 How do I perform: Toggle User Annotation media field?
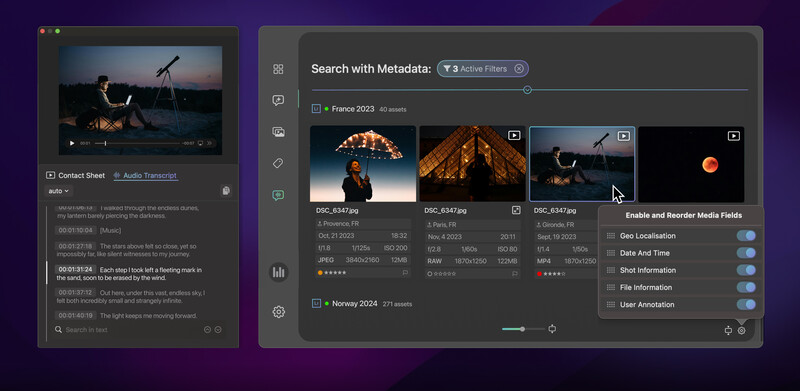pos(746,305)
